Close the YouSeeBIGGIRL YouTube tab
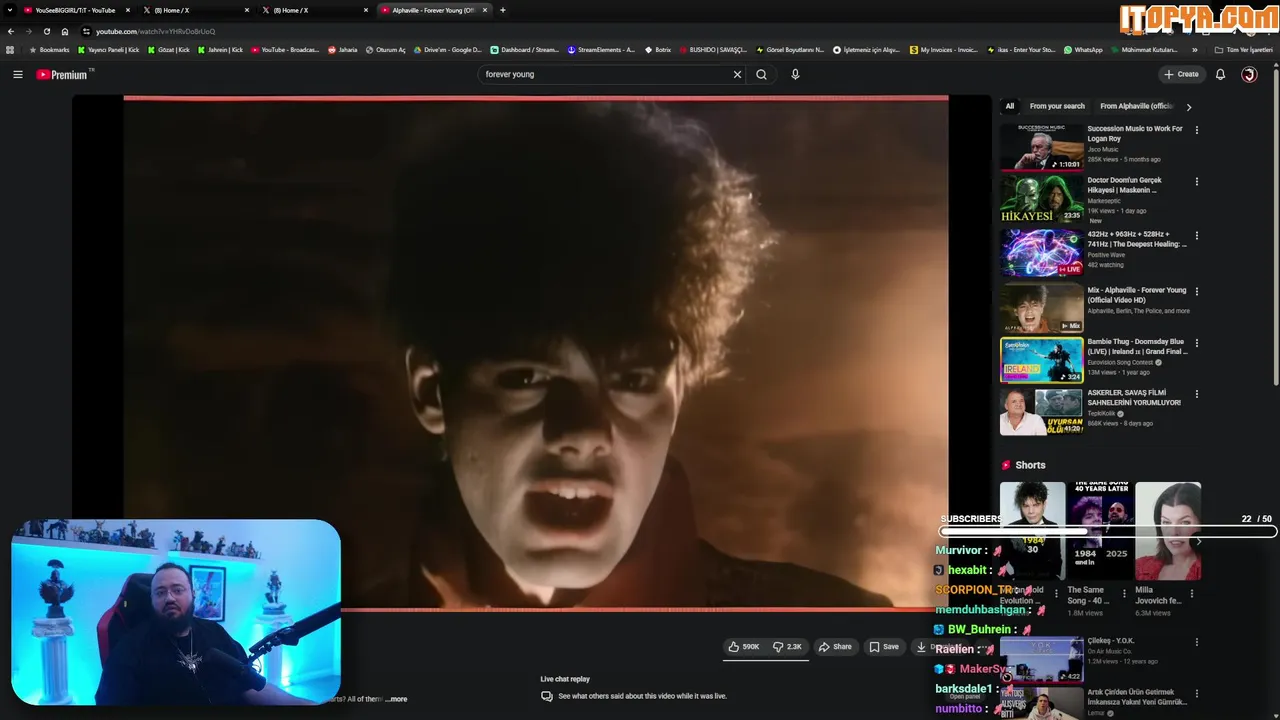This screenshot has width=1280, height=720. click(128, 10)
